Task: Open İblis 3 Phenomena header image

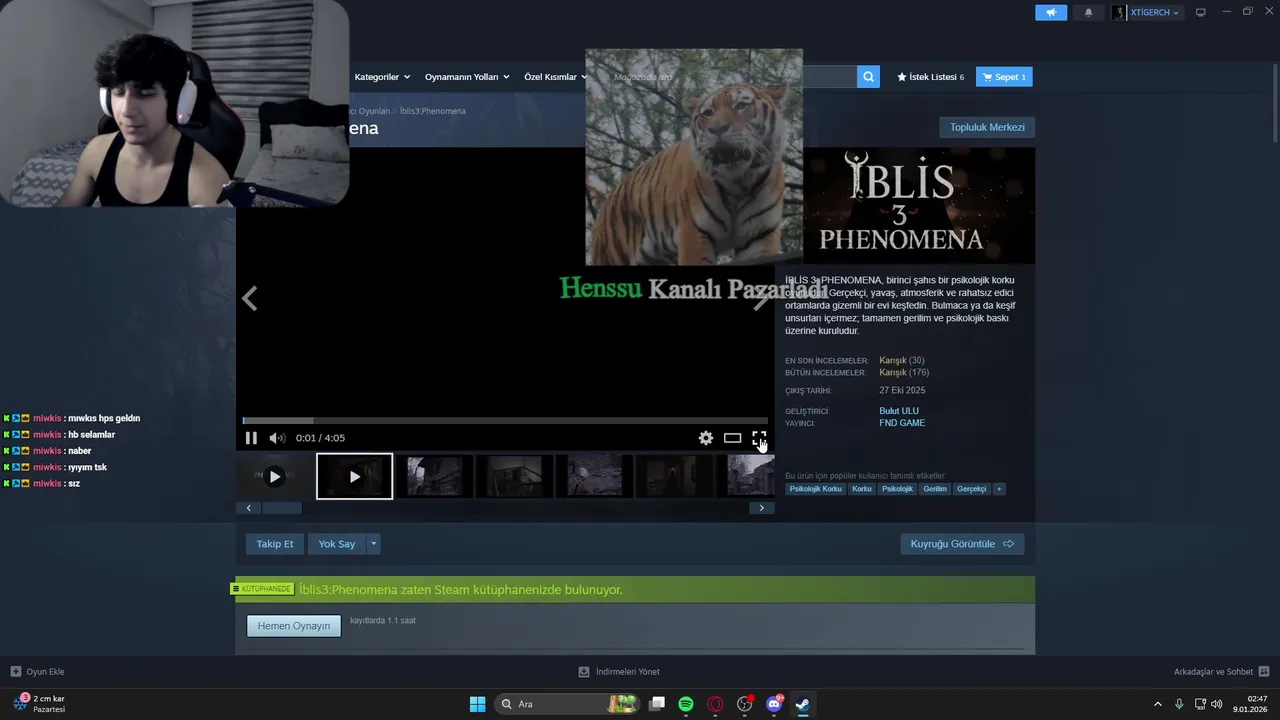Action: click(920, 205)
